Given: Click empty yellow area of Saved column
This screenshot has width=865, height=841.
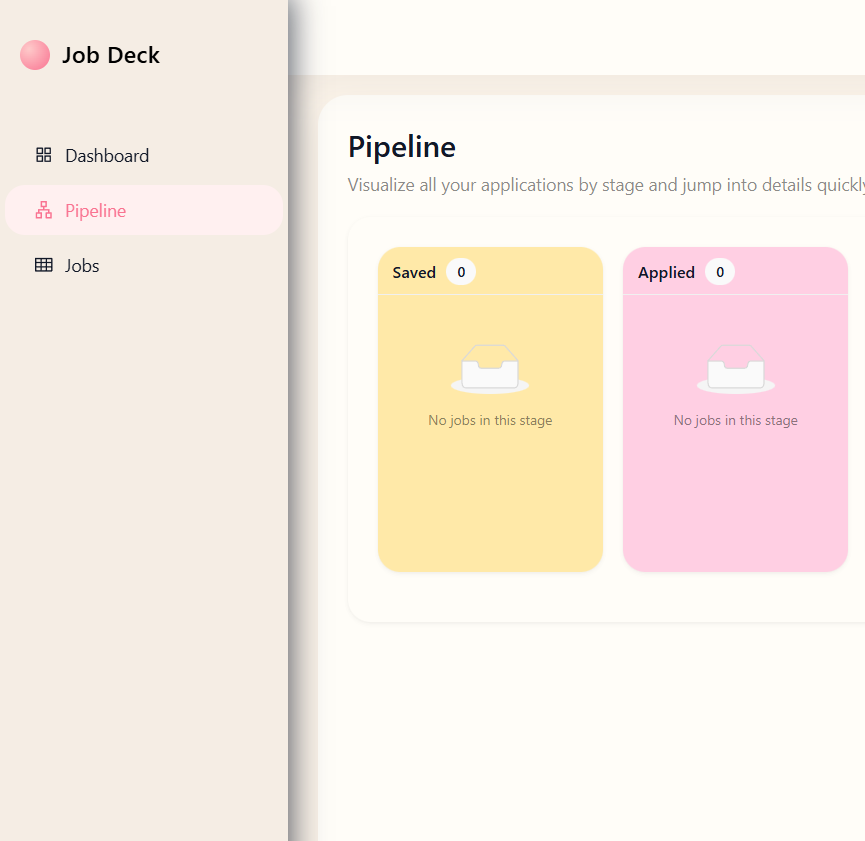Looking at the screenshot, I should pos(490,505).
